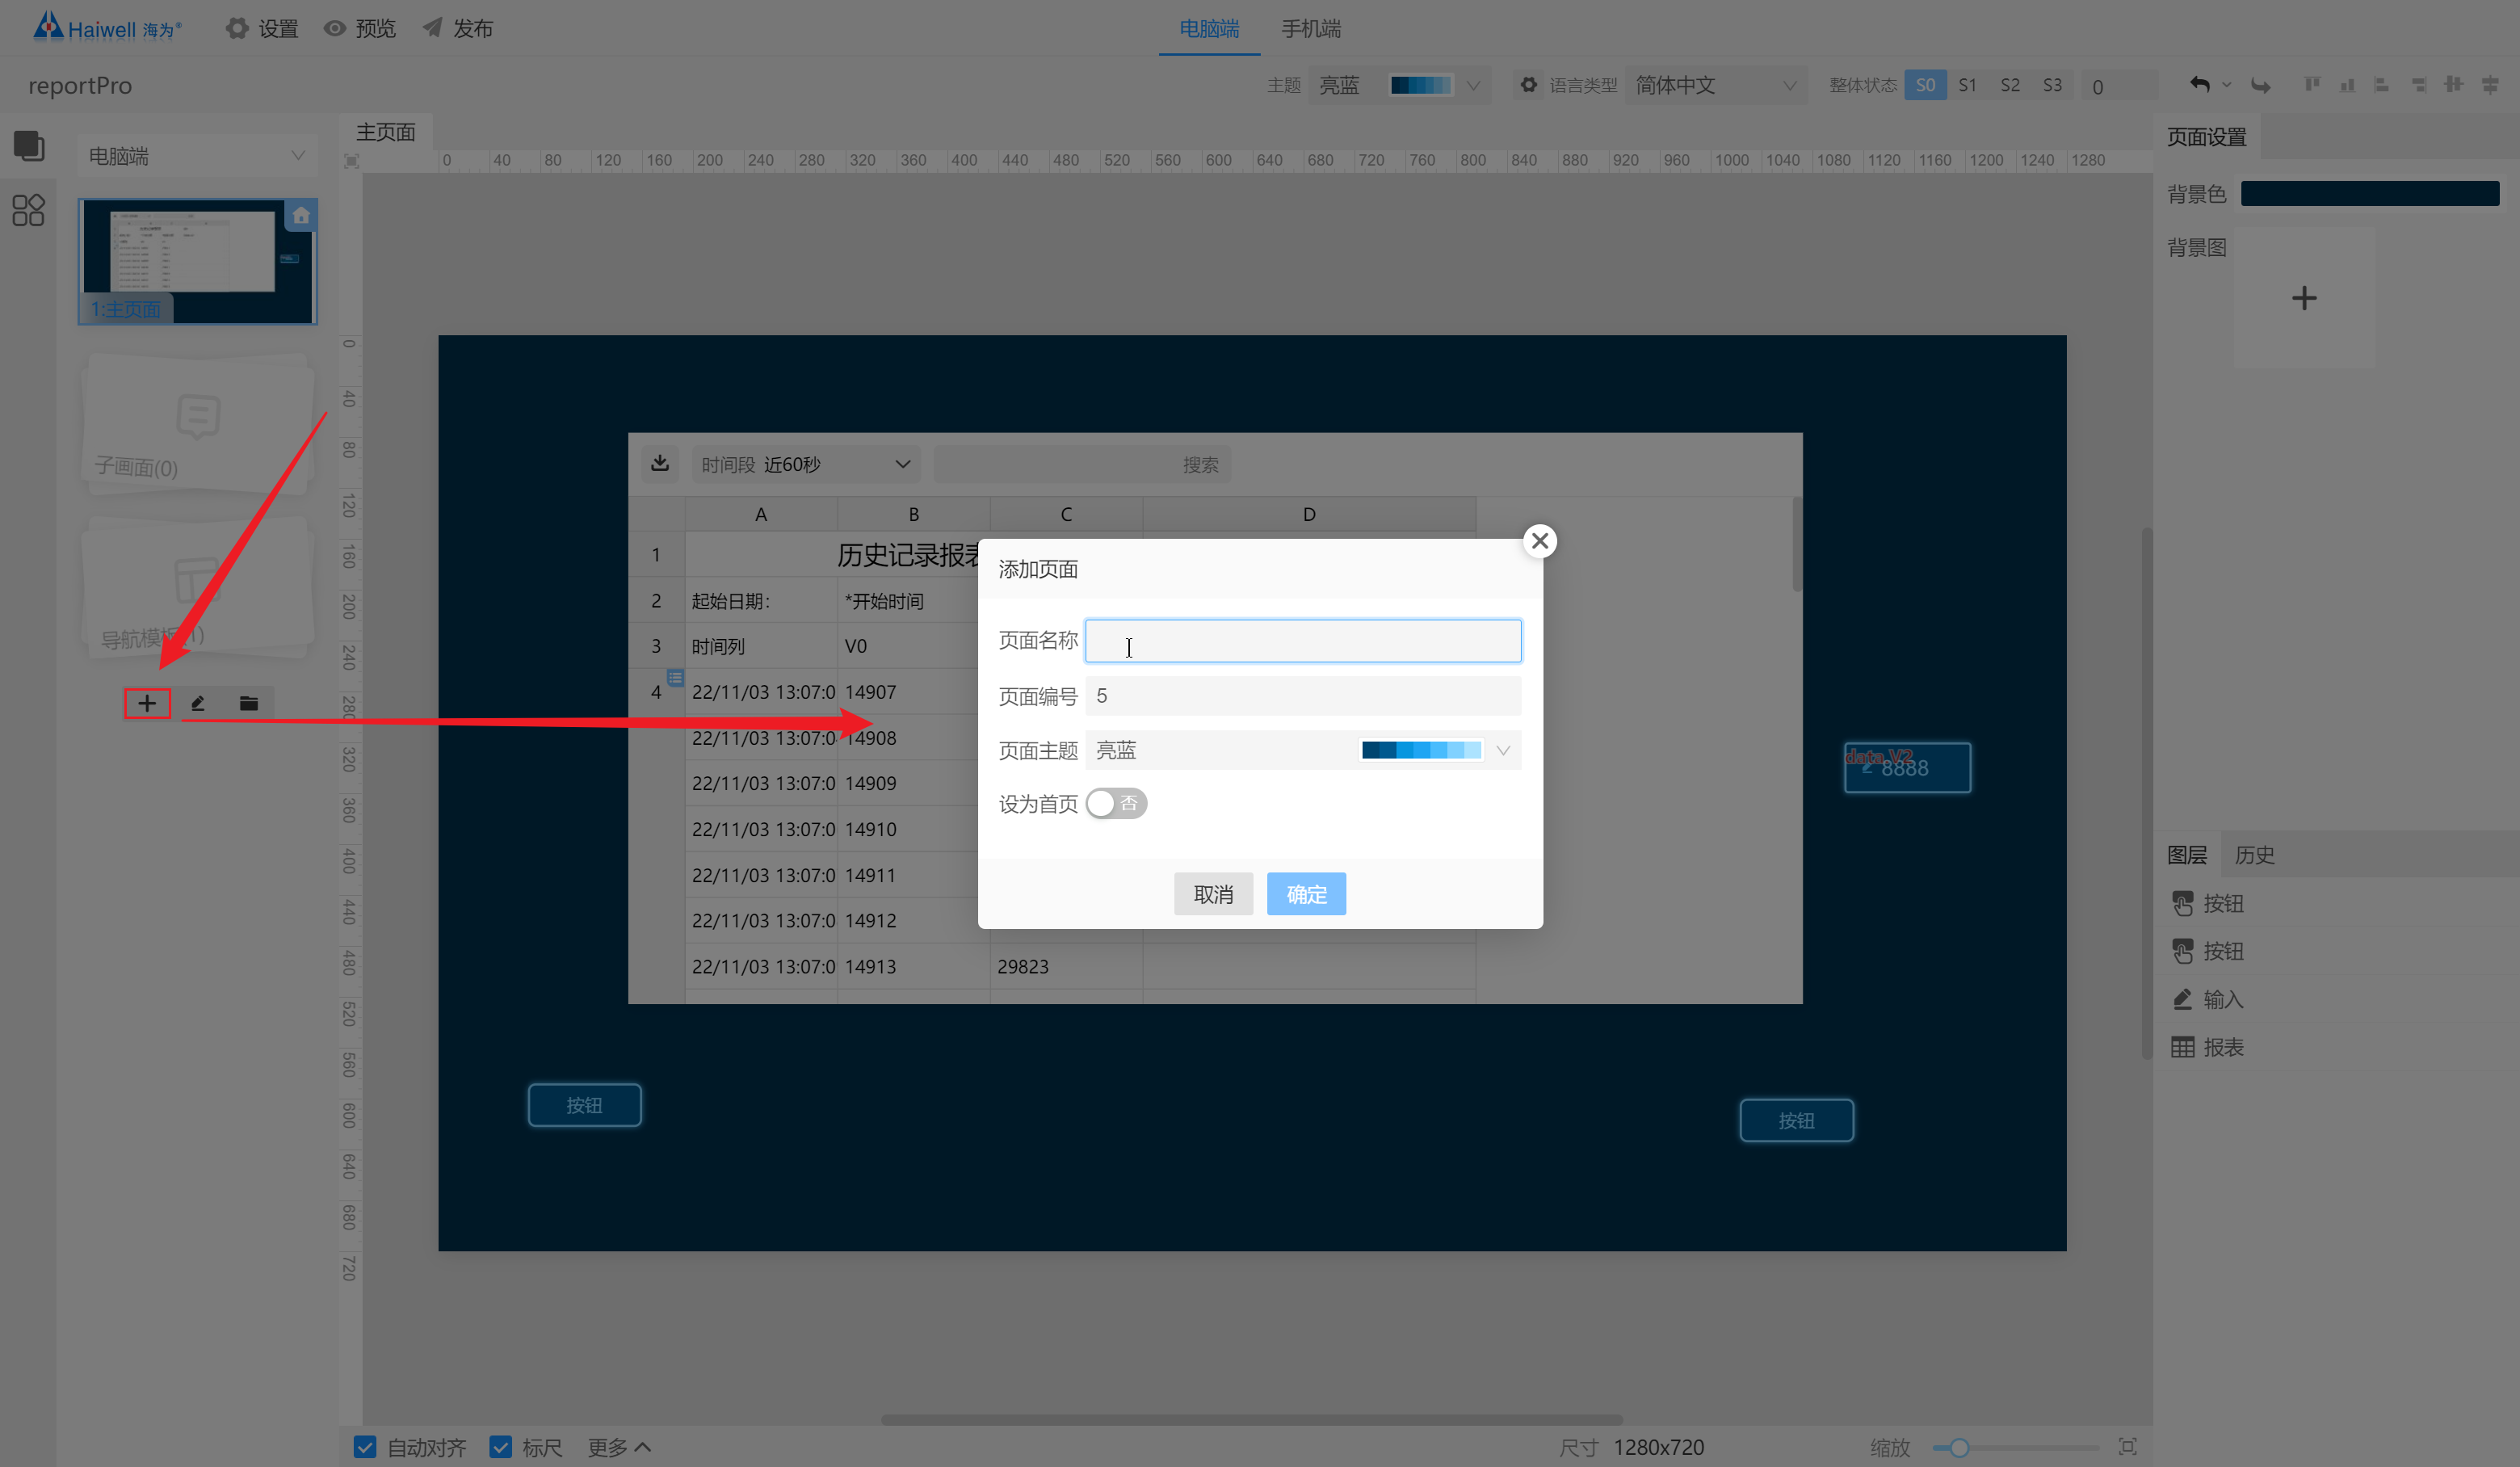Click the bottom-right 按钮 on canvas

[x=1796, y=1120]
